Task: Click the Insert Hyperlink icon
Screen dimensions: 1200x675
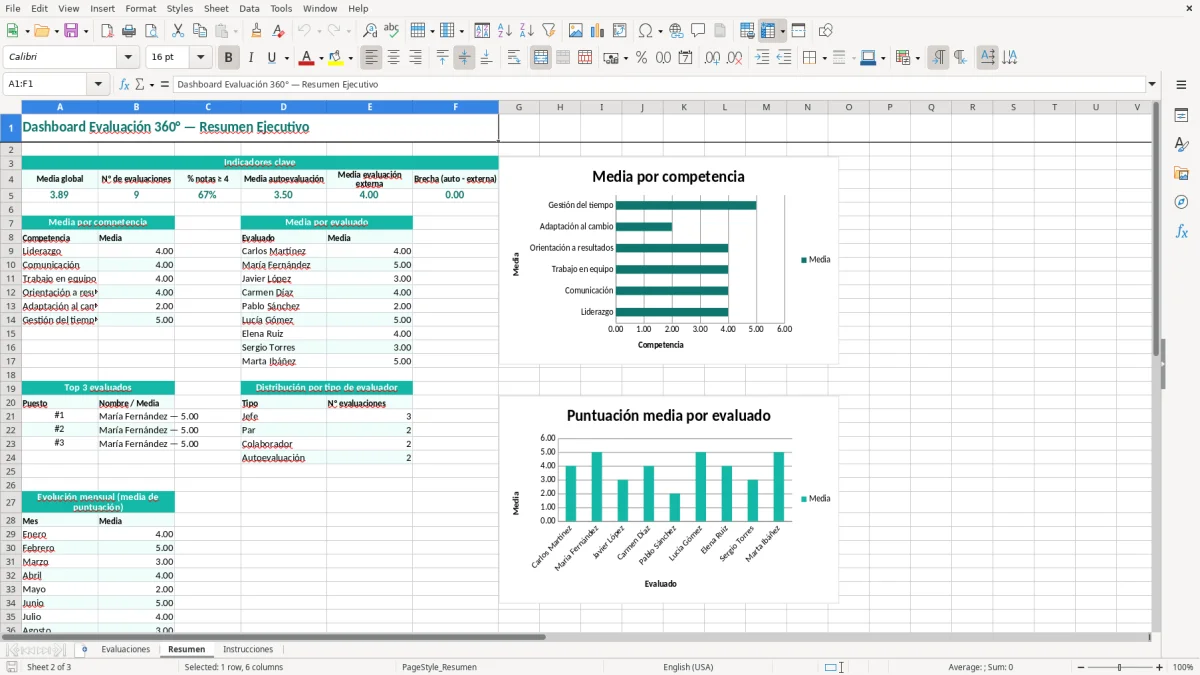Action: point(676,31)
